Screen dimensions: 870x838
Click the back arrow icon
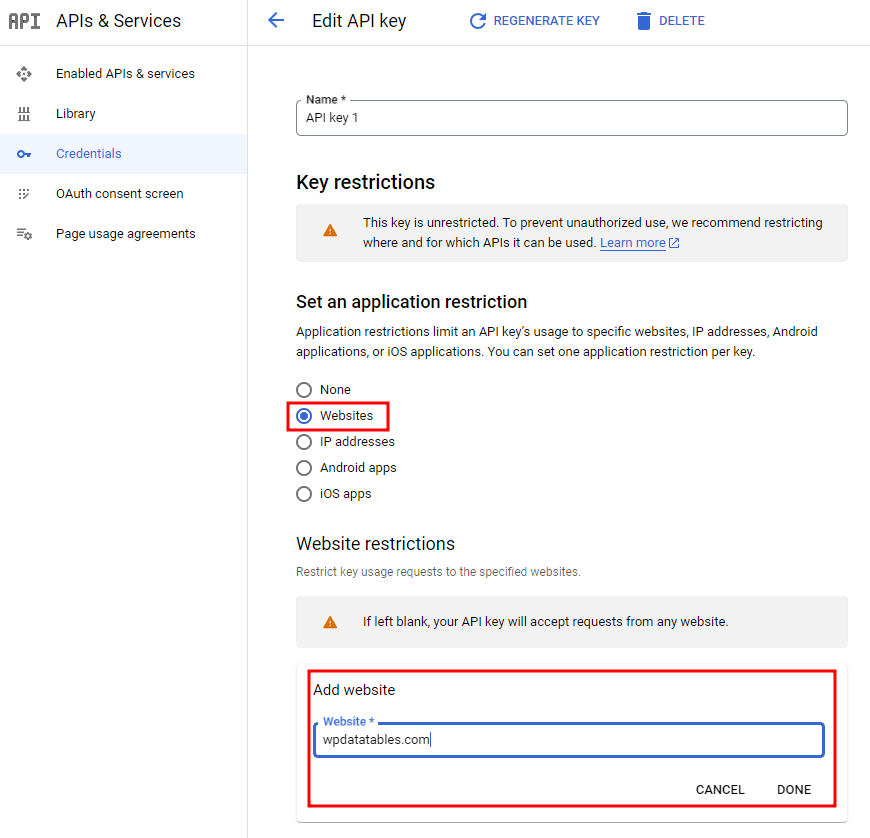tap(277, 21)
